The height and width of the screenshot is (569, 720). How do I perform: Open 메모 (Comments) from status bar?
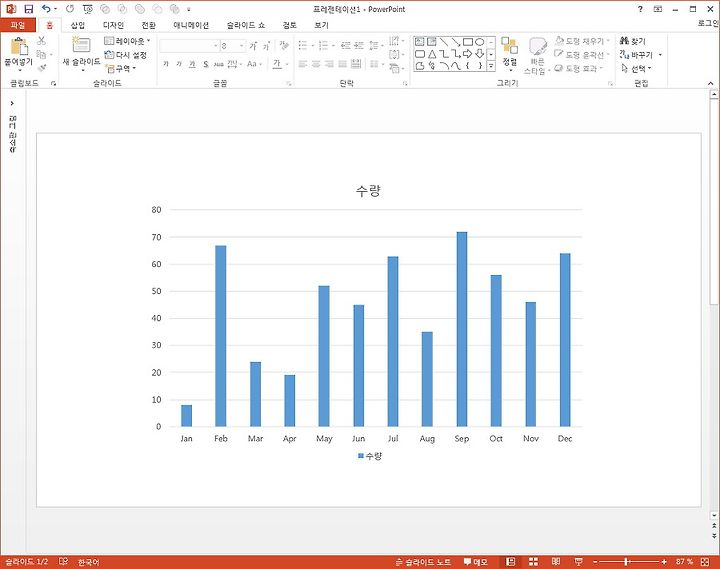475,562
